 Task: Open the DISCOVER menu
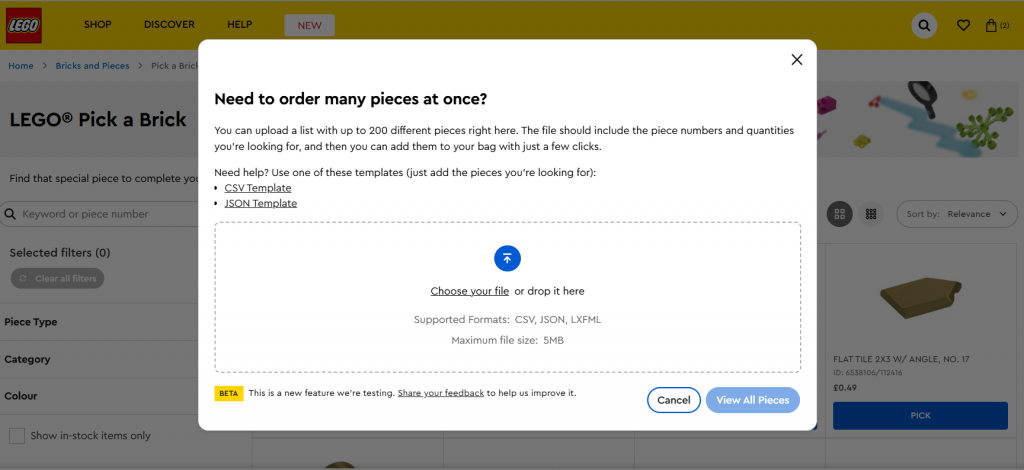pos(169,24)
